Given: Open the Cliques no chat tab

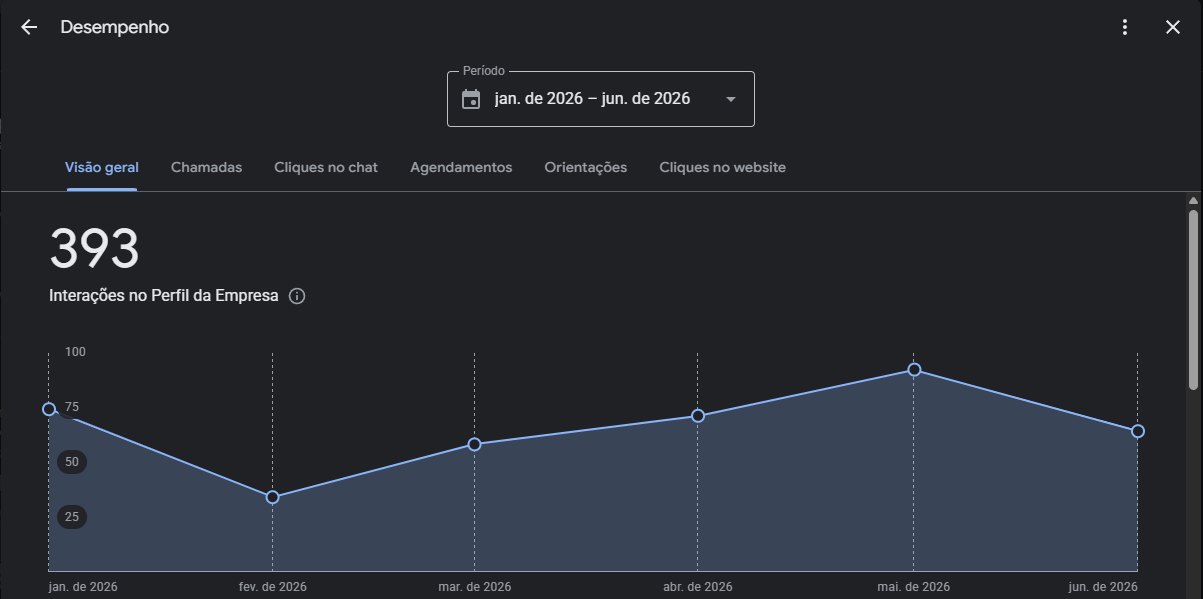Looking at the screenshot, I should [x=326, y=167].
